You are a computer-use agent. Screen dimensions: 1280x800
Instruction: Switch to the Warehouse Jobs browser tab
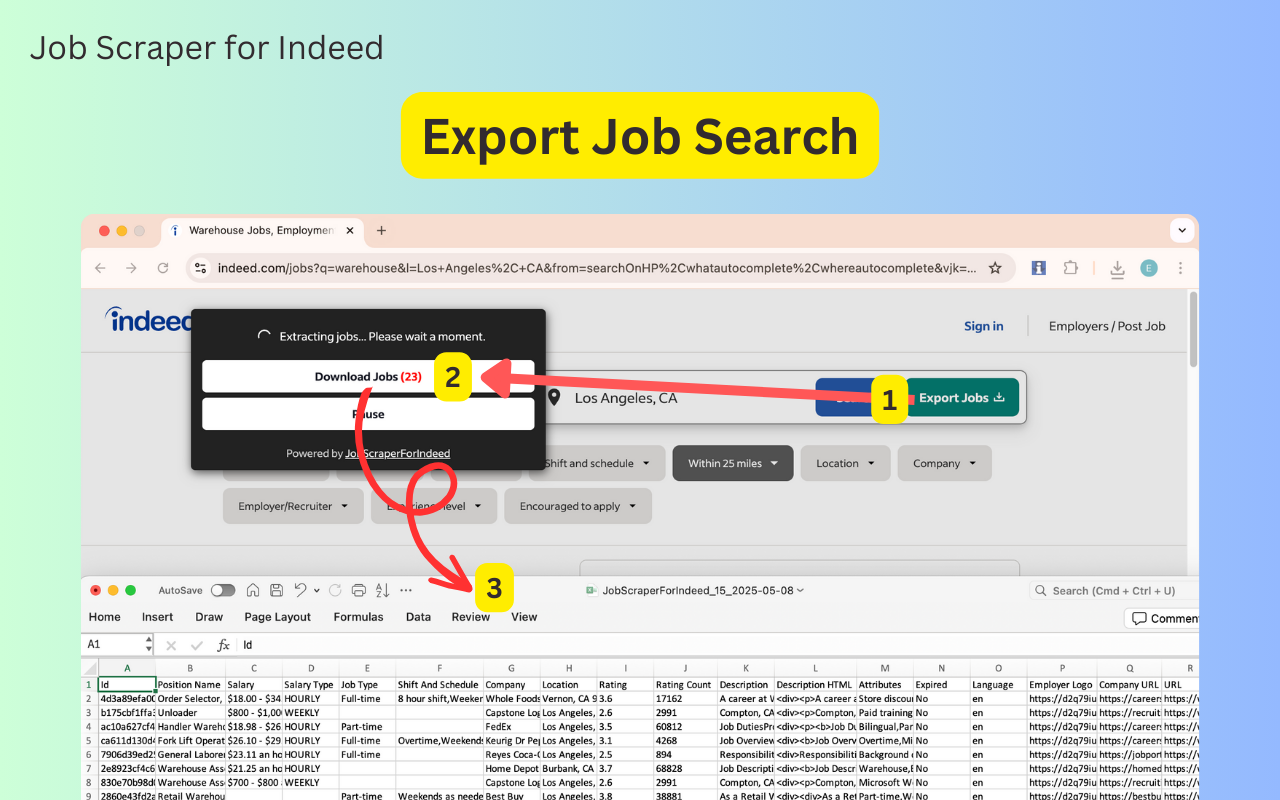(x=263, y=230)
